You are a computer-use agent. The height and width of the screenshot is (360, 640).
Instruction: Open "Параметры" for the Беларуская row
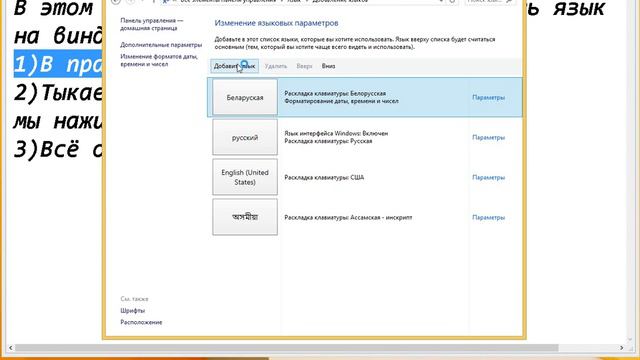pyautogui.click(x=489, y=98)
